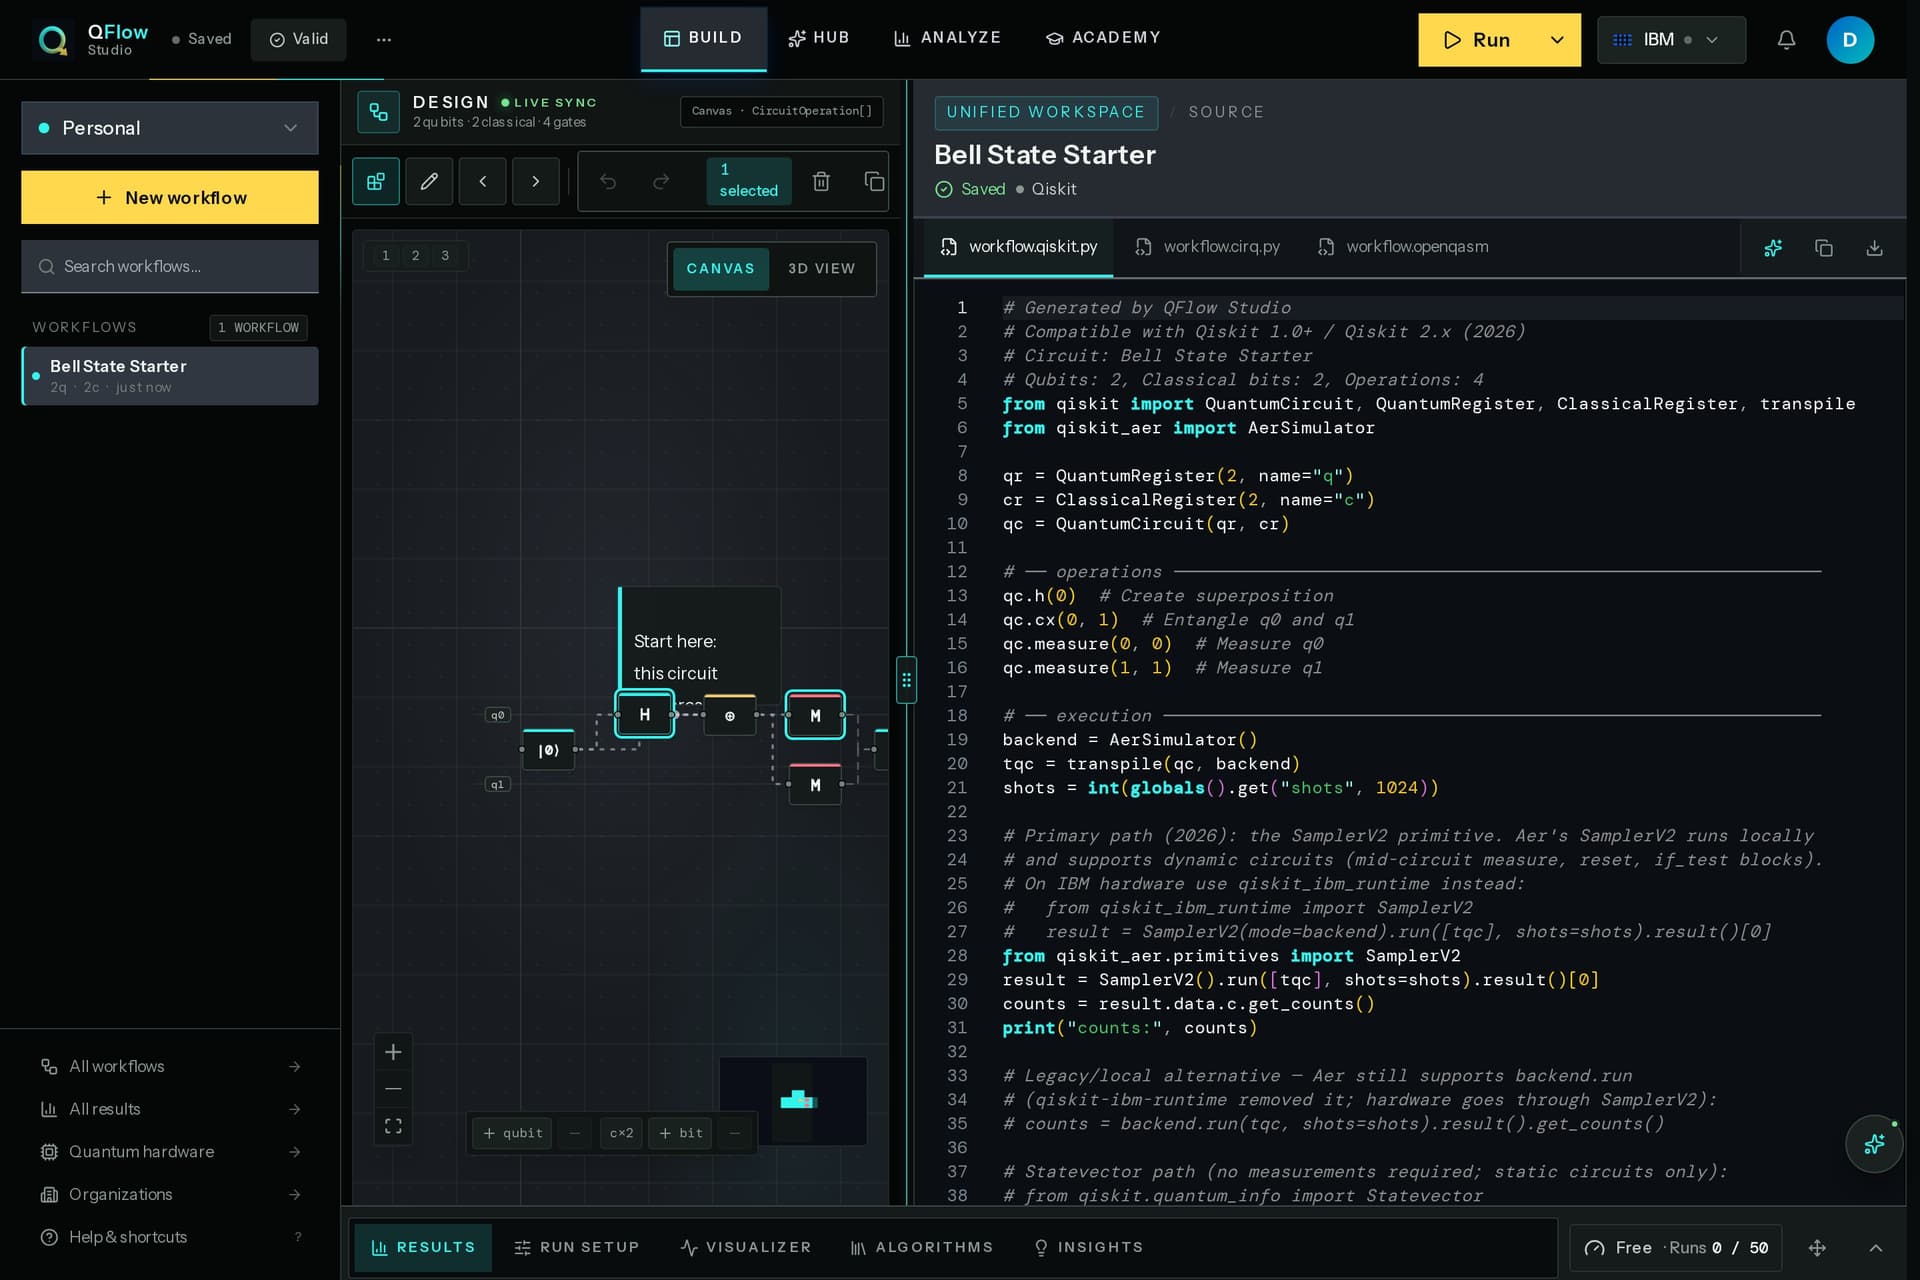Copy the source code to clipboard
1920x1280 pixels.
click(x=1824, y=248)
